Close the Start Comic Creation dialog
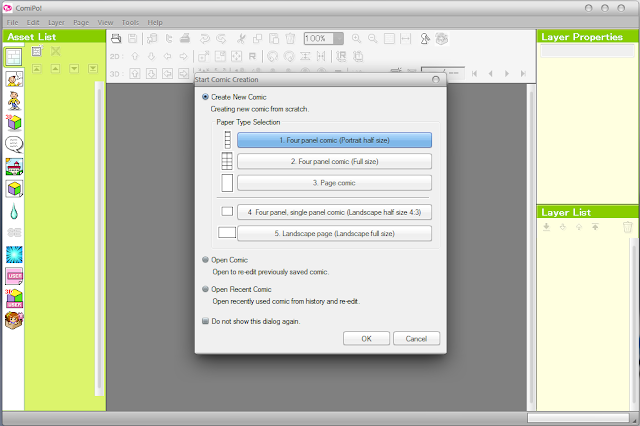This screenshot has height=426, width=640. click(x=436, y=79)
